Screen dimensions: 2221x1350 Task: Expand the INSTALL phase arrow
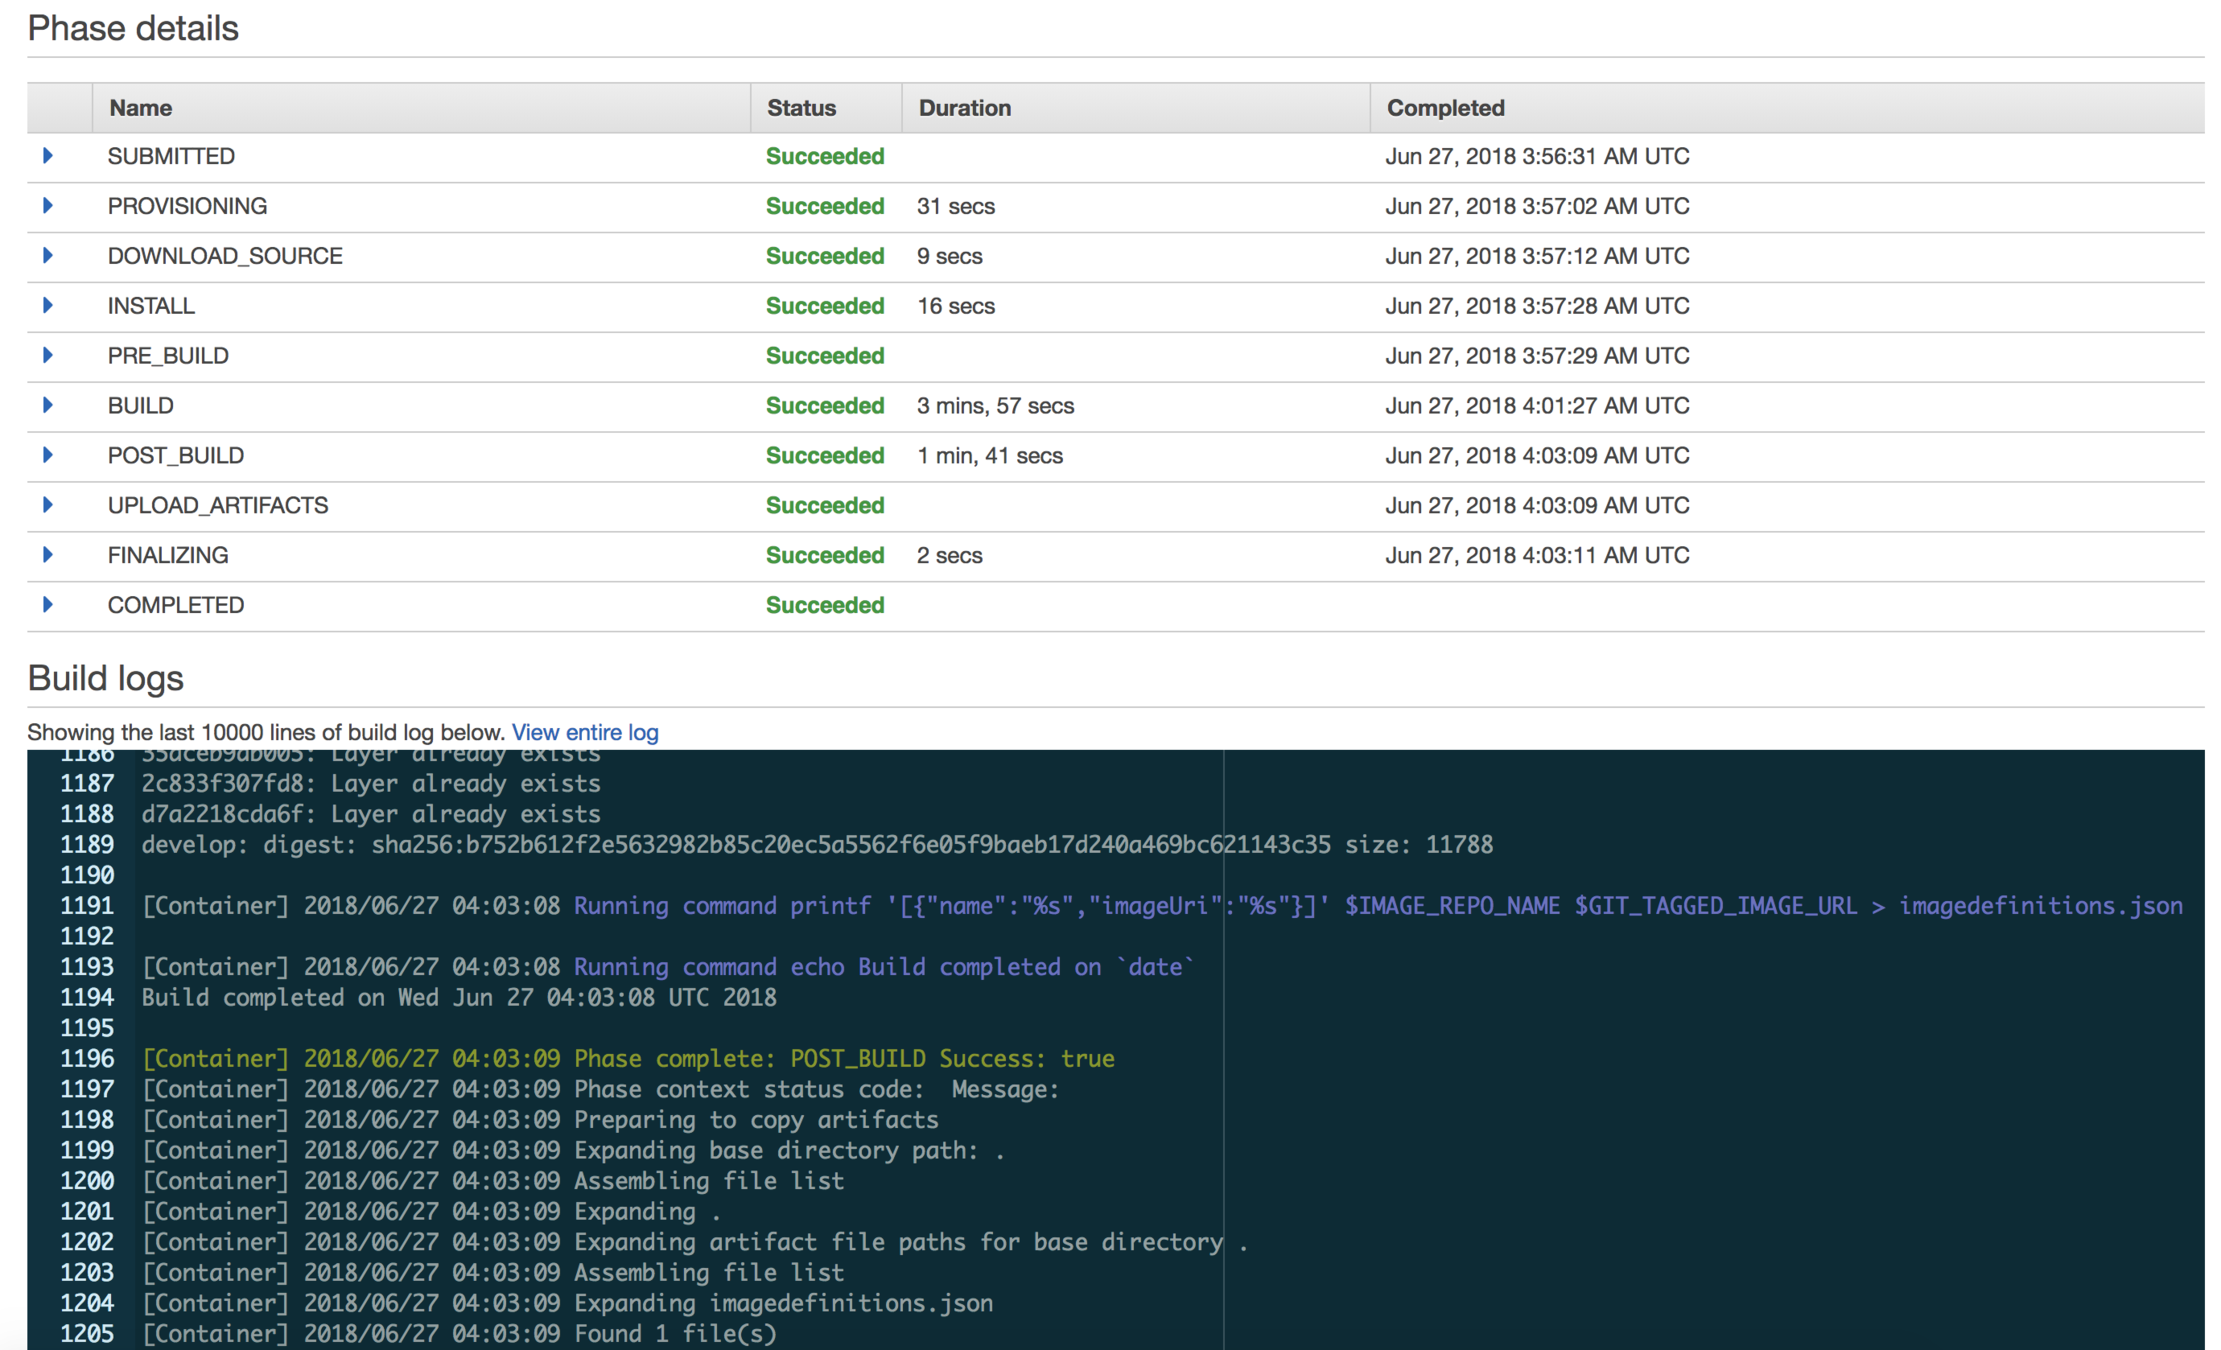click(x=47, y=306)
